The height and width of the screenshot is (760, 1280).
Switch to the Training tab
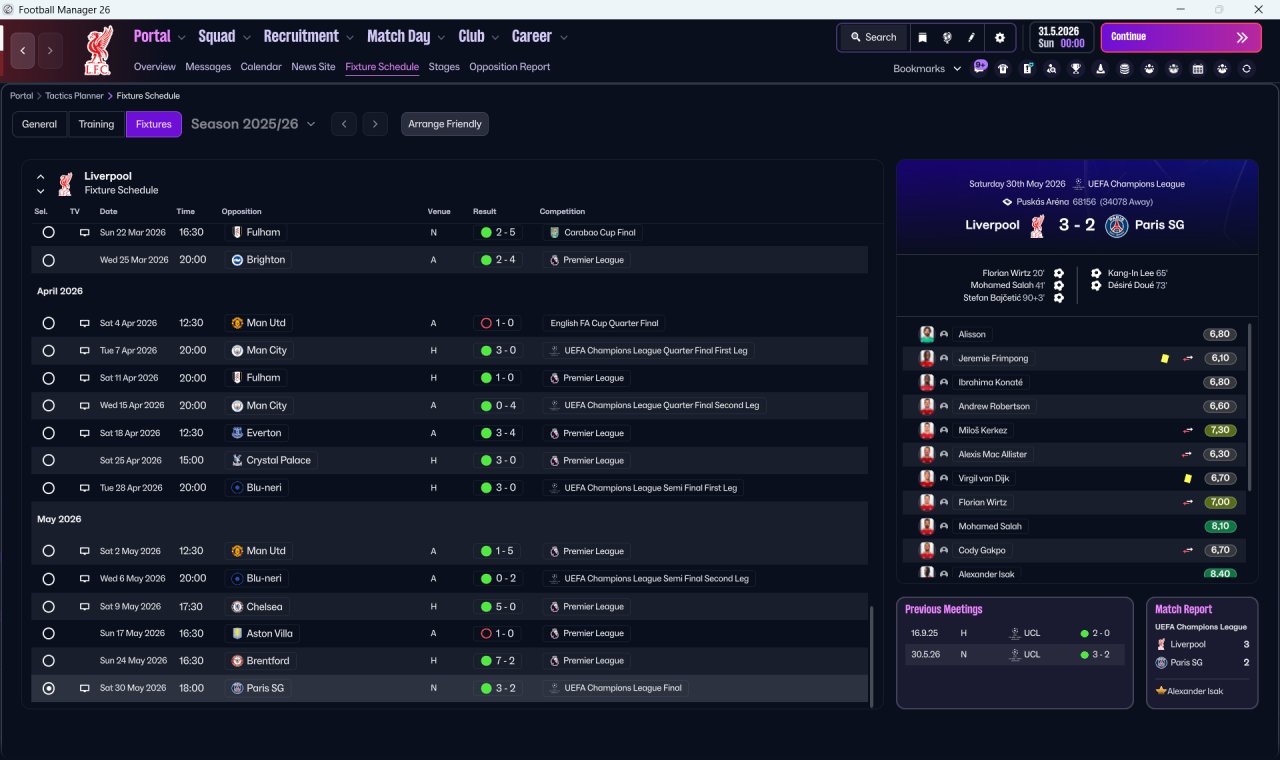tap(96, 124)
